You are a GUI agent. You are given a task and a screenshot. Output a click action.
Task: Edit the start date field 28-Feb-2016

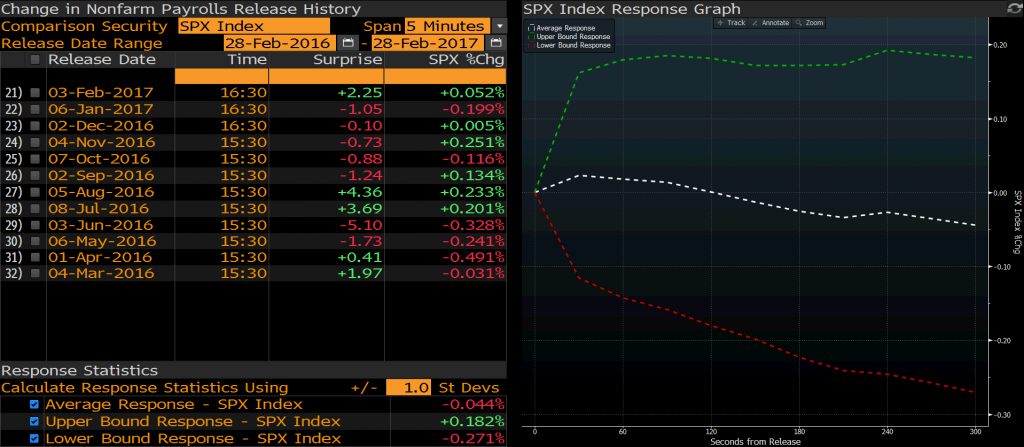280,43
